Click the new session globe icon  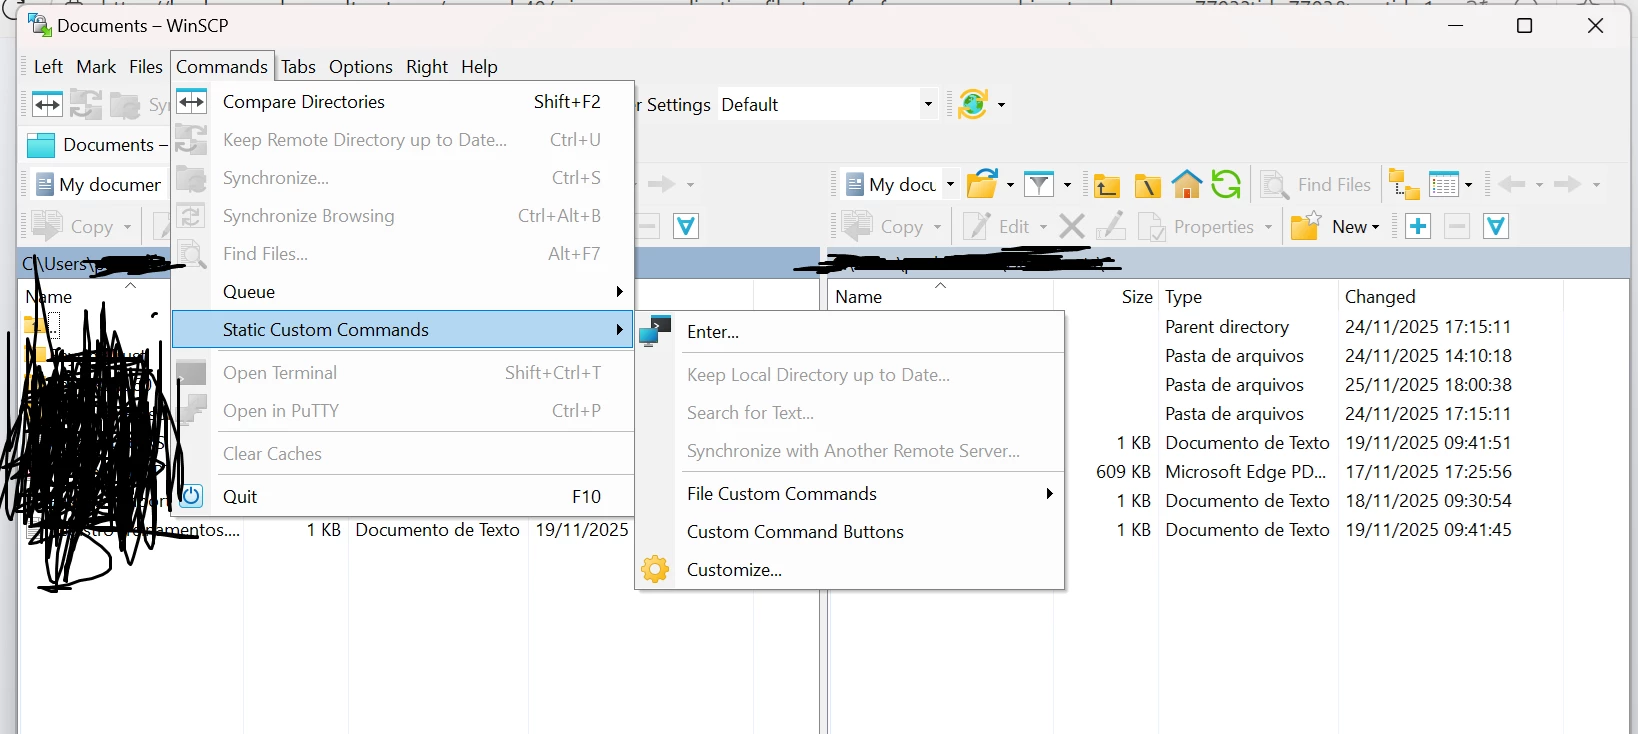(x=973, y=104)
